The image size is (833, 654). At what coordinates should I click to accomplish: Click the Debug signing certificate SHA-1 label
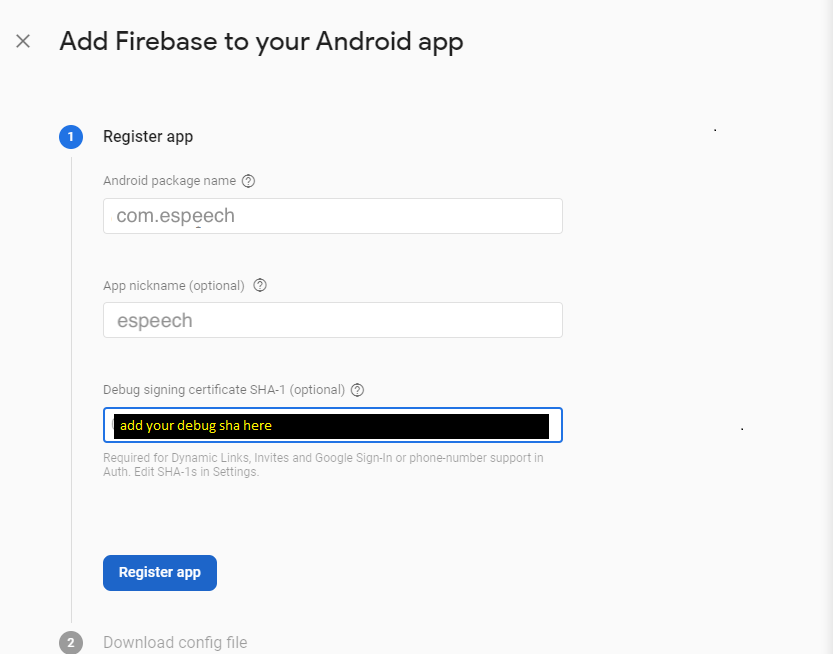tap(223, 390)
